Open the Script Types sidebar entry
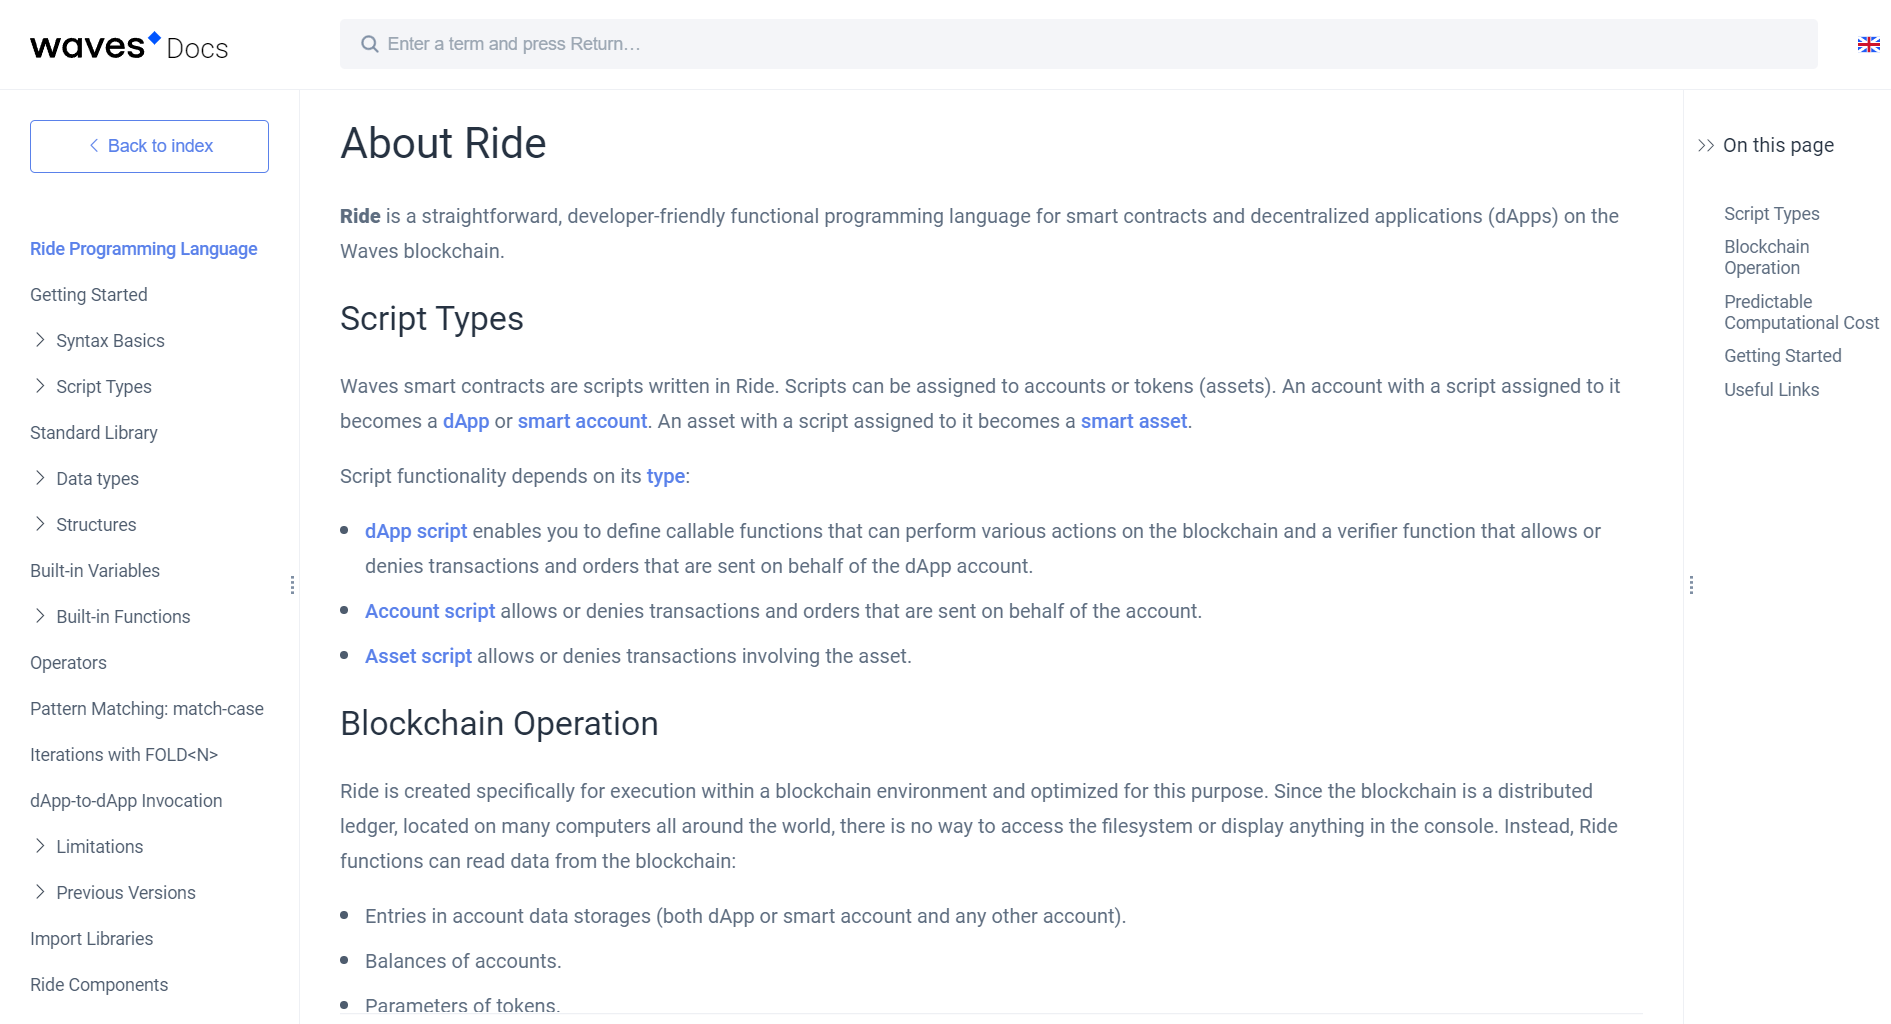 103,386
